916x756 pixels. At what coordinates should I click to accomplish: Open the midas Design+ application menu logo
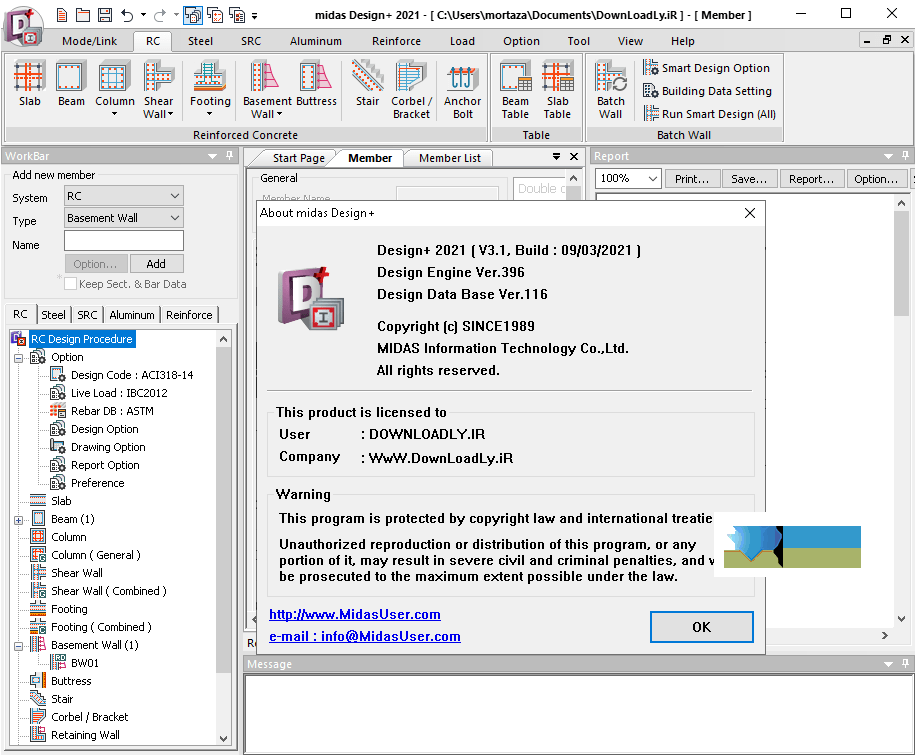23,26
